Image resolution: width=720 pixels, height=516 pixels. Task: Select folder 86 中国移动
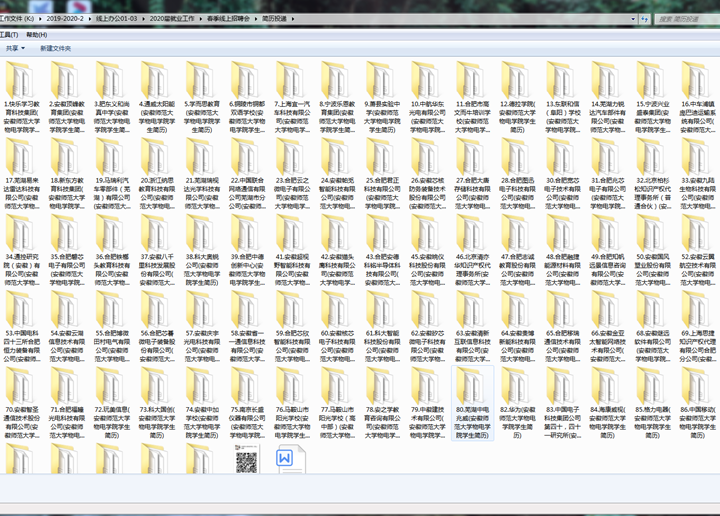pos(697,386)
